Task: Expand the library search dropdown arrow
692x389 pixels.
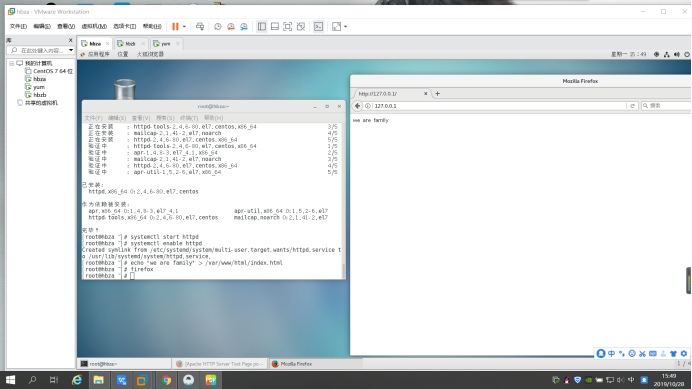Action: (x=71, y=50)
